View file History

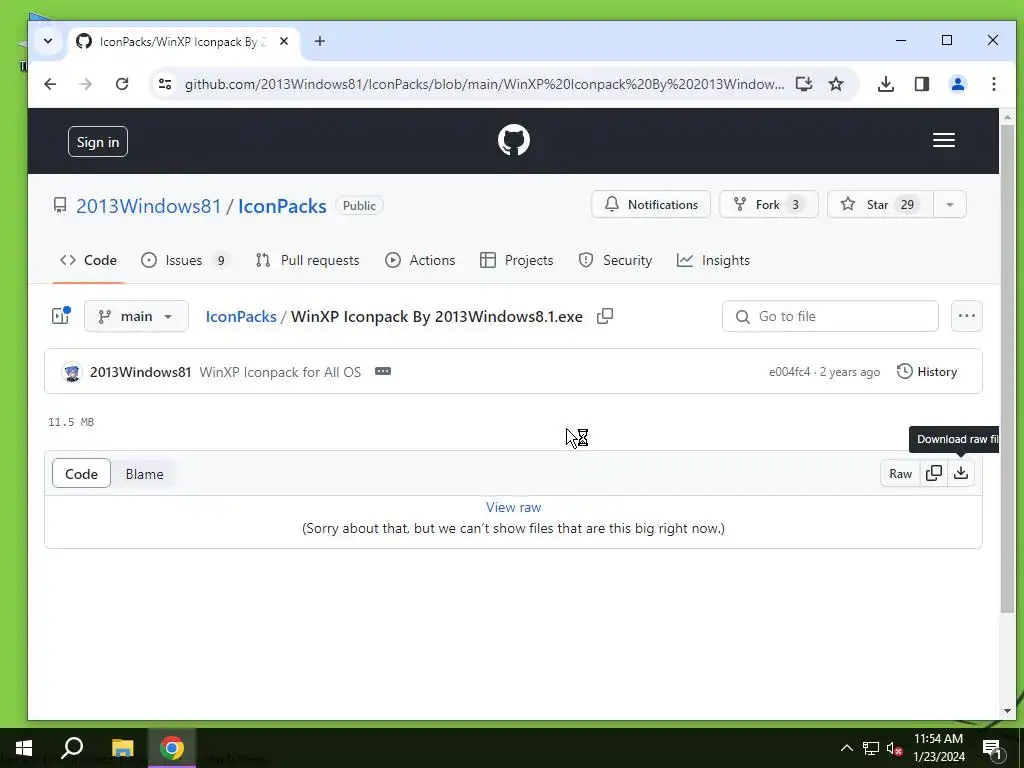pyautogui.click(x=927, y=372)
